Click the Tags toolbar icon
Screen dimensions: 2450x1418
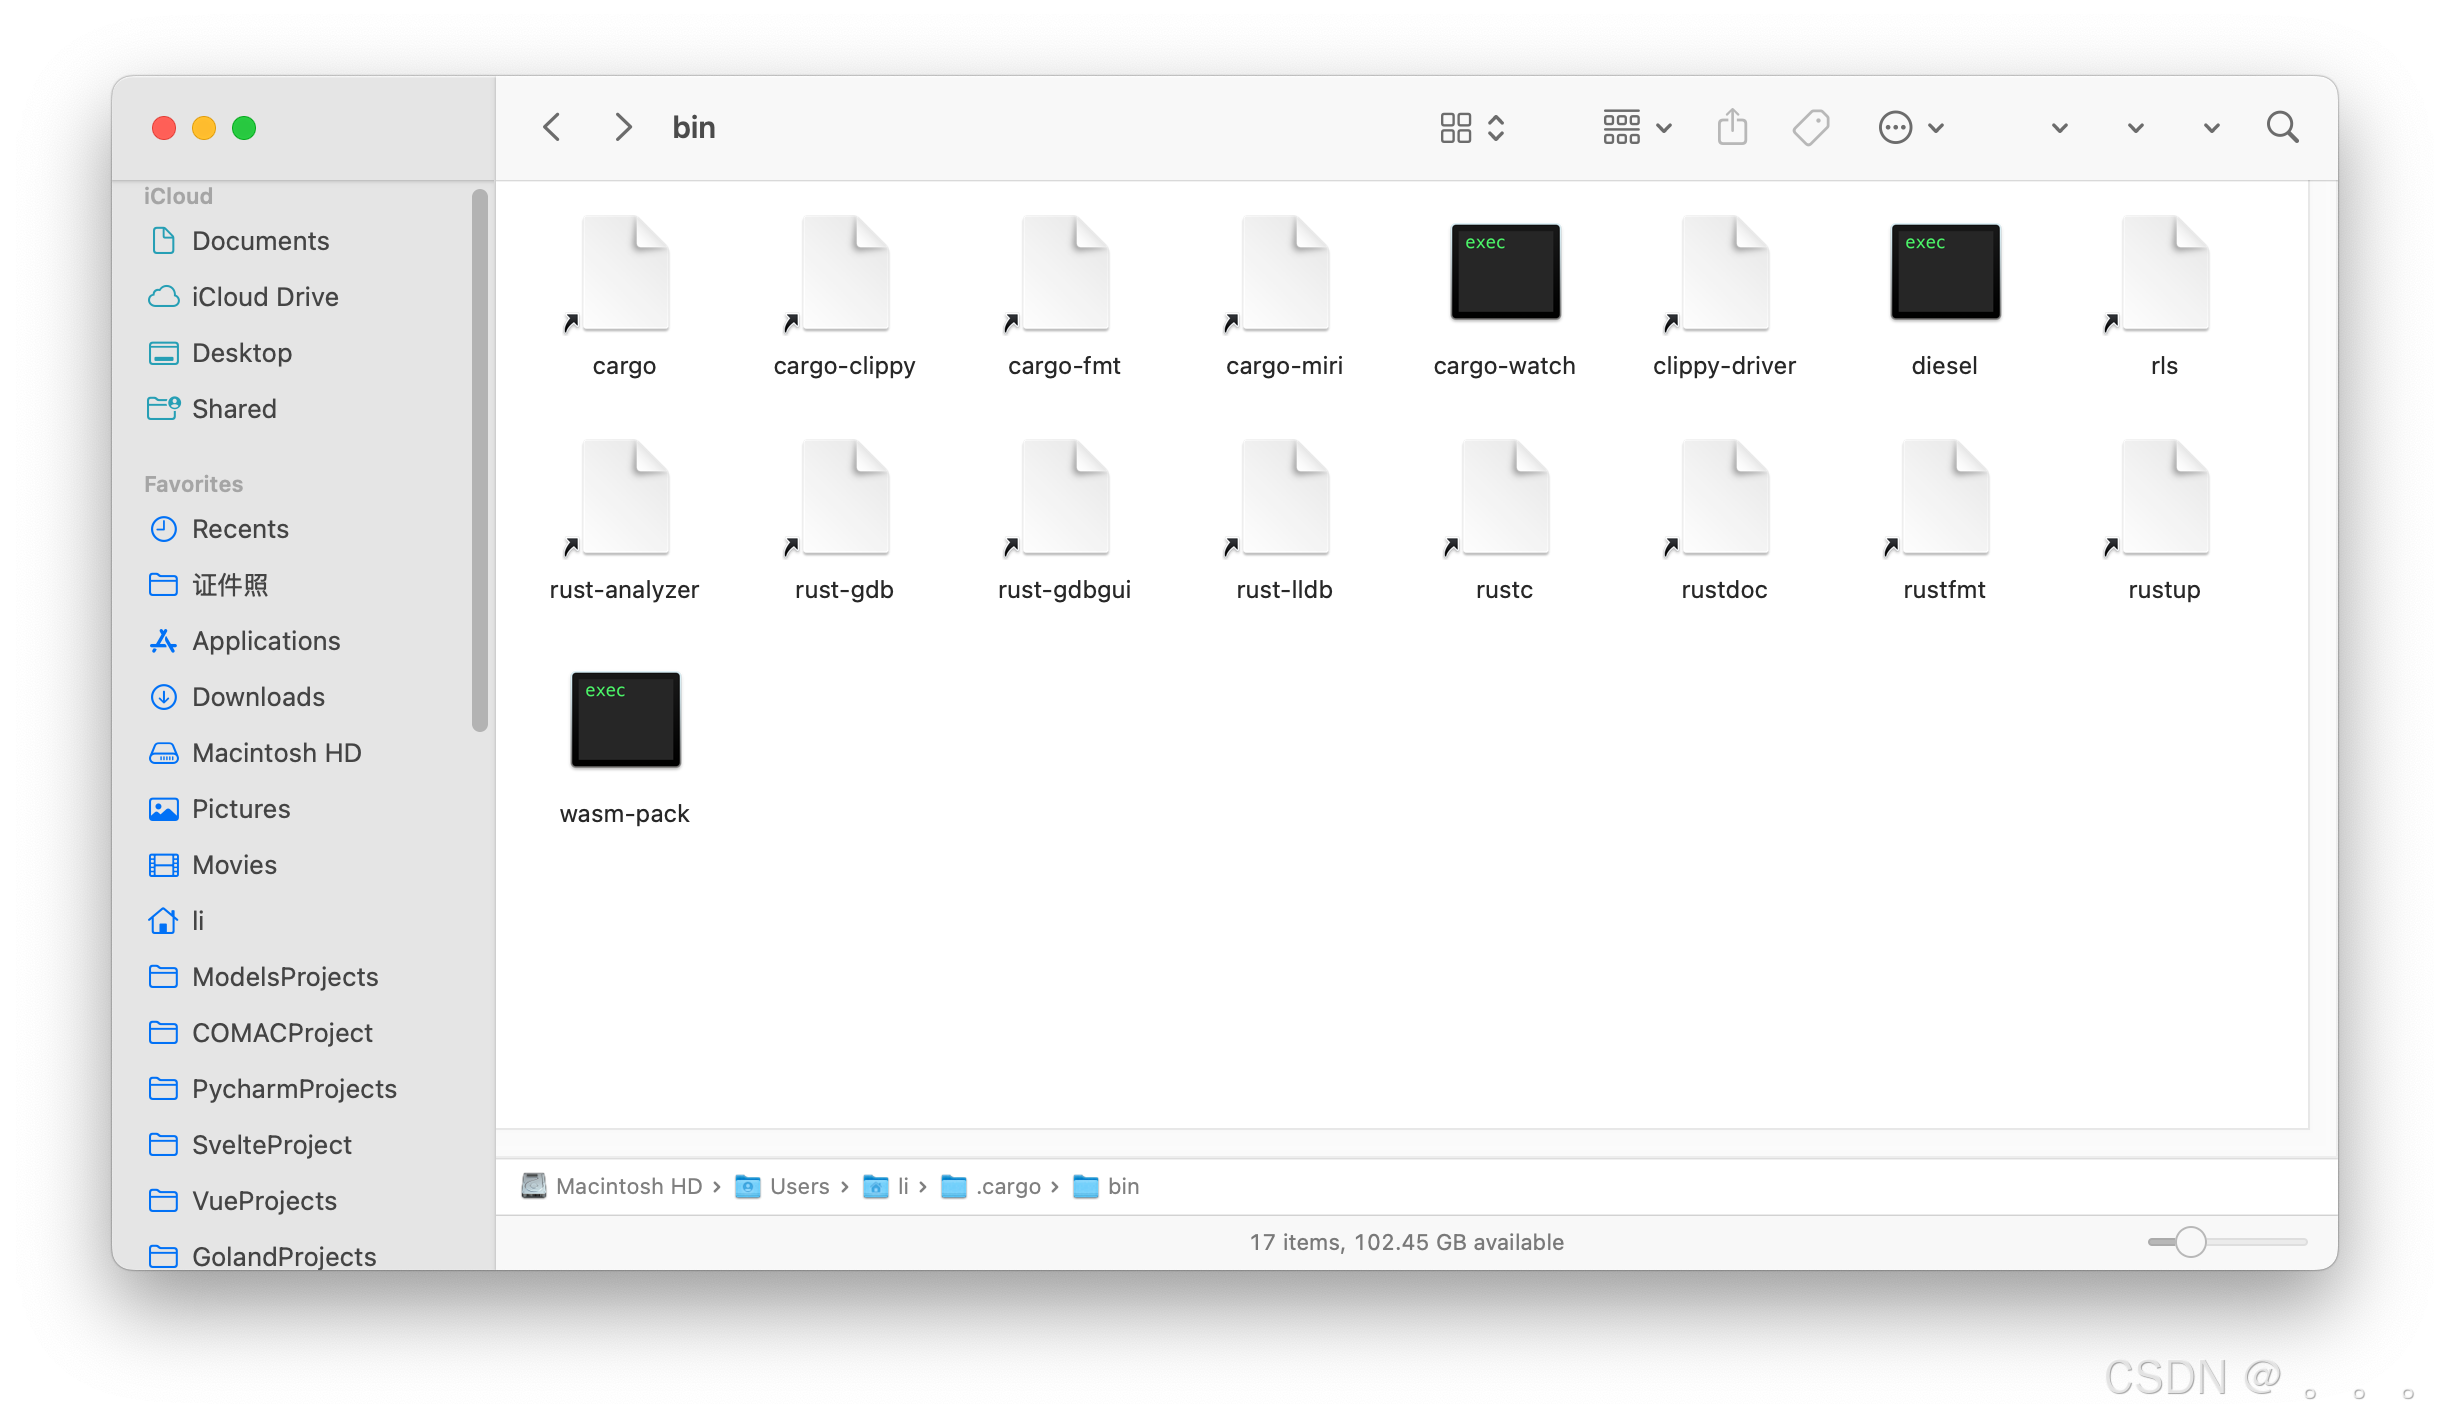click(x=1811, y=127)
